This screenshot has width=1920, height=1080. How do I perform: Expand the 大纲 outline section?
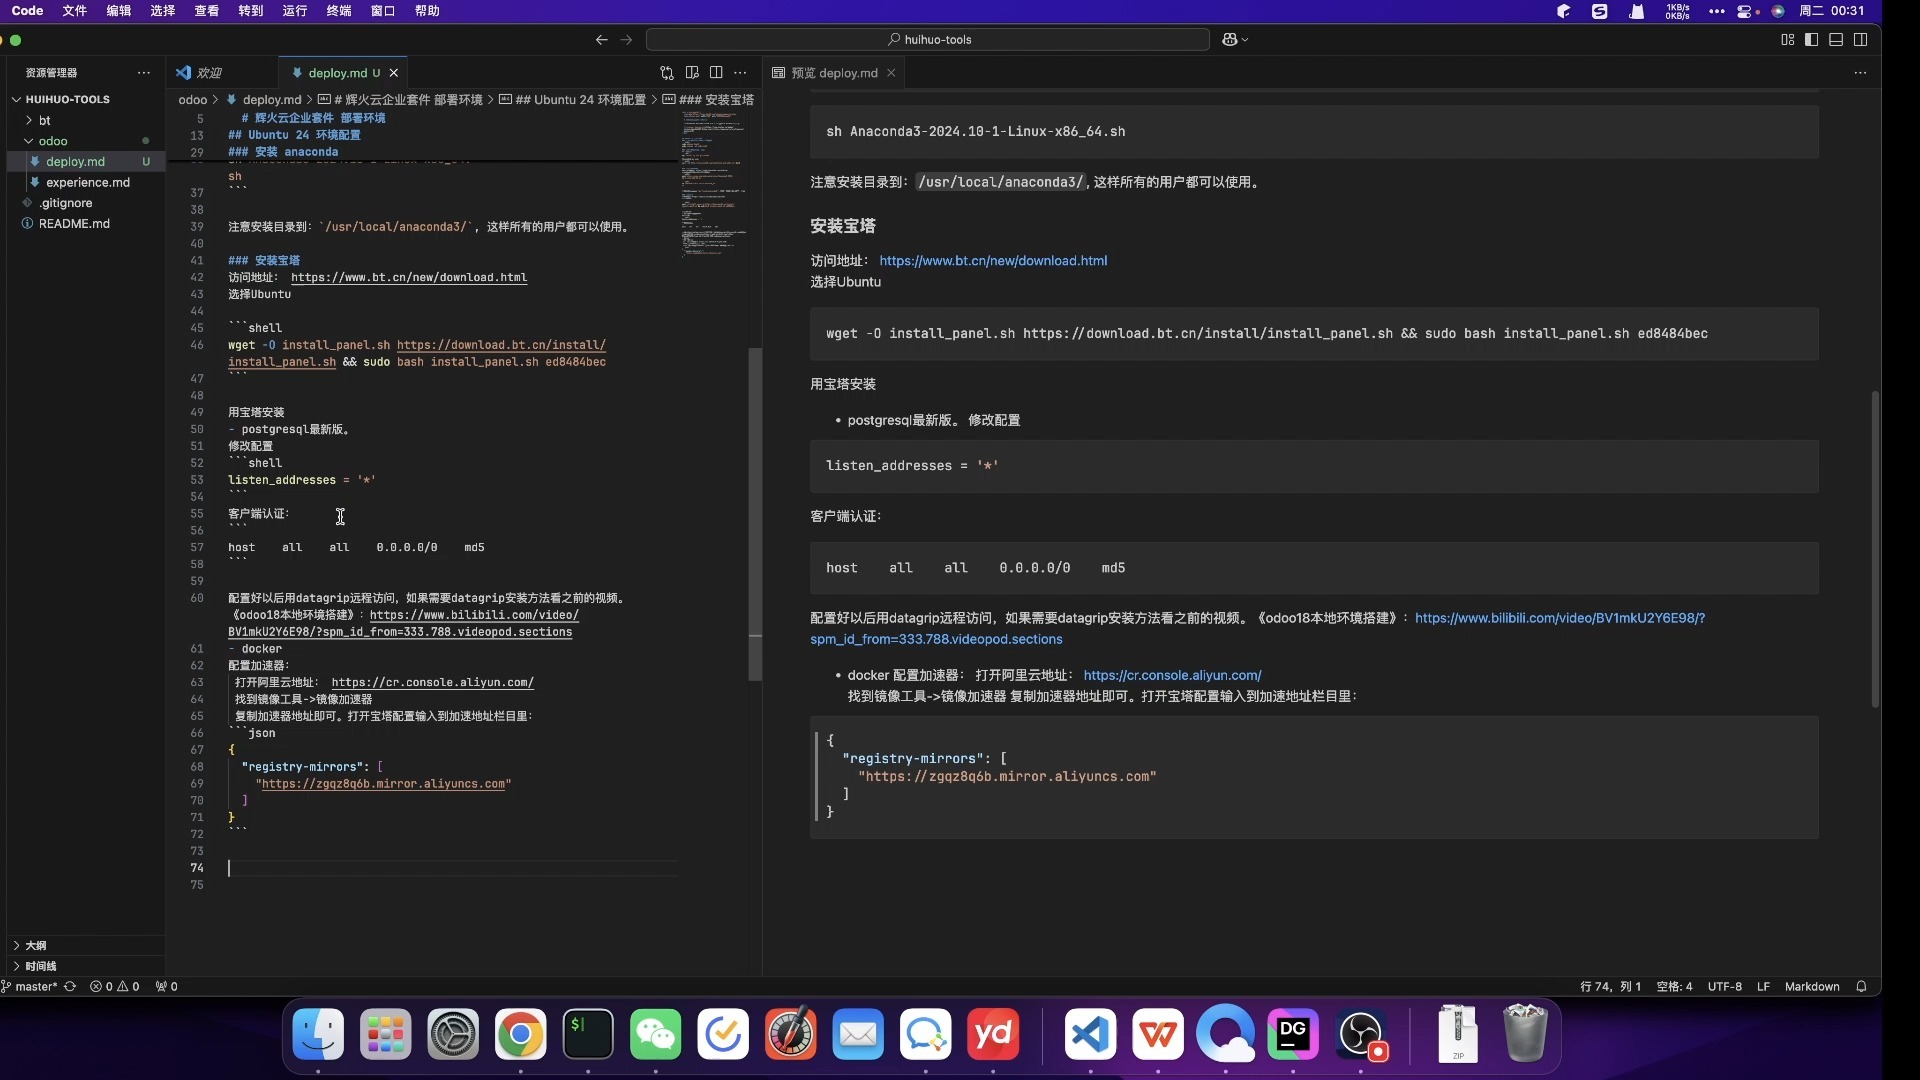coord(35,945)
